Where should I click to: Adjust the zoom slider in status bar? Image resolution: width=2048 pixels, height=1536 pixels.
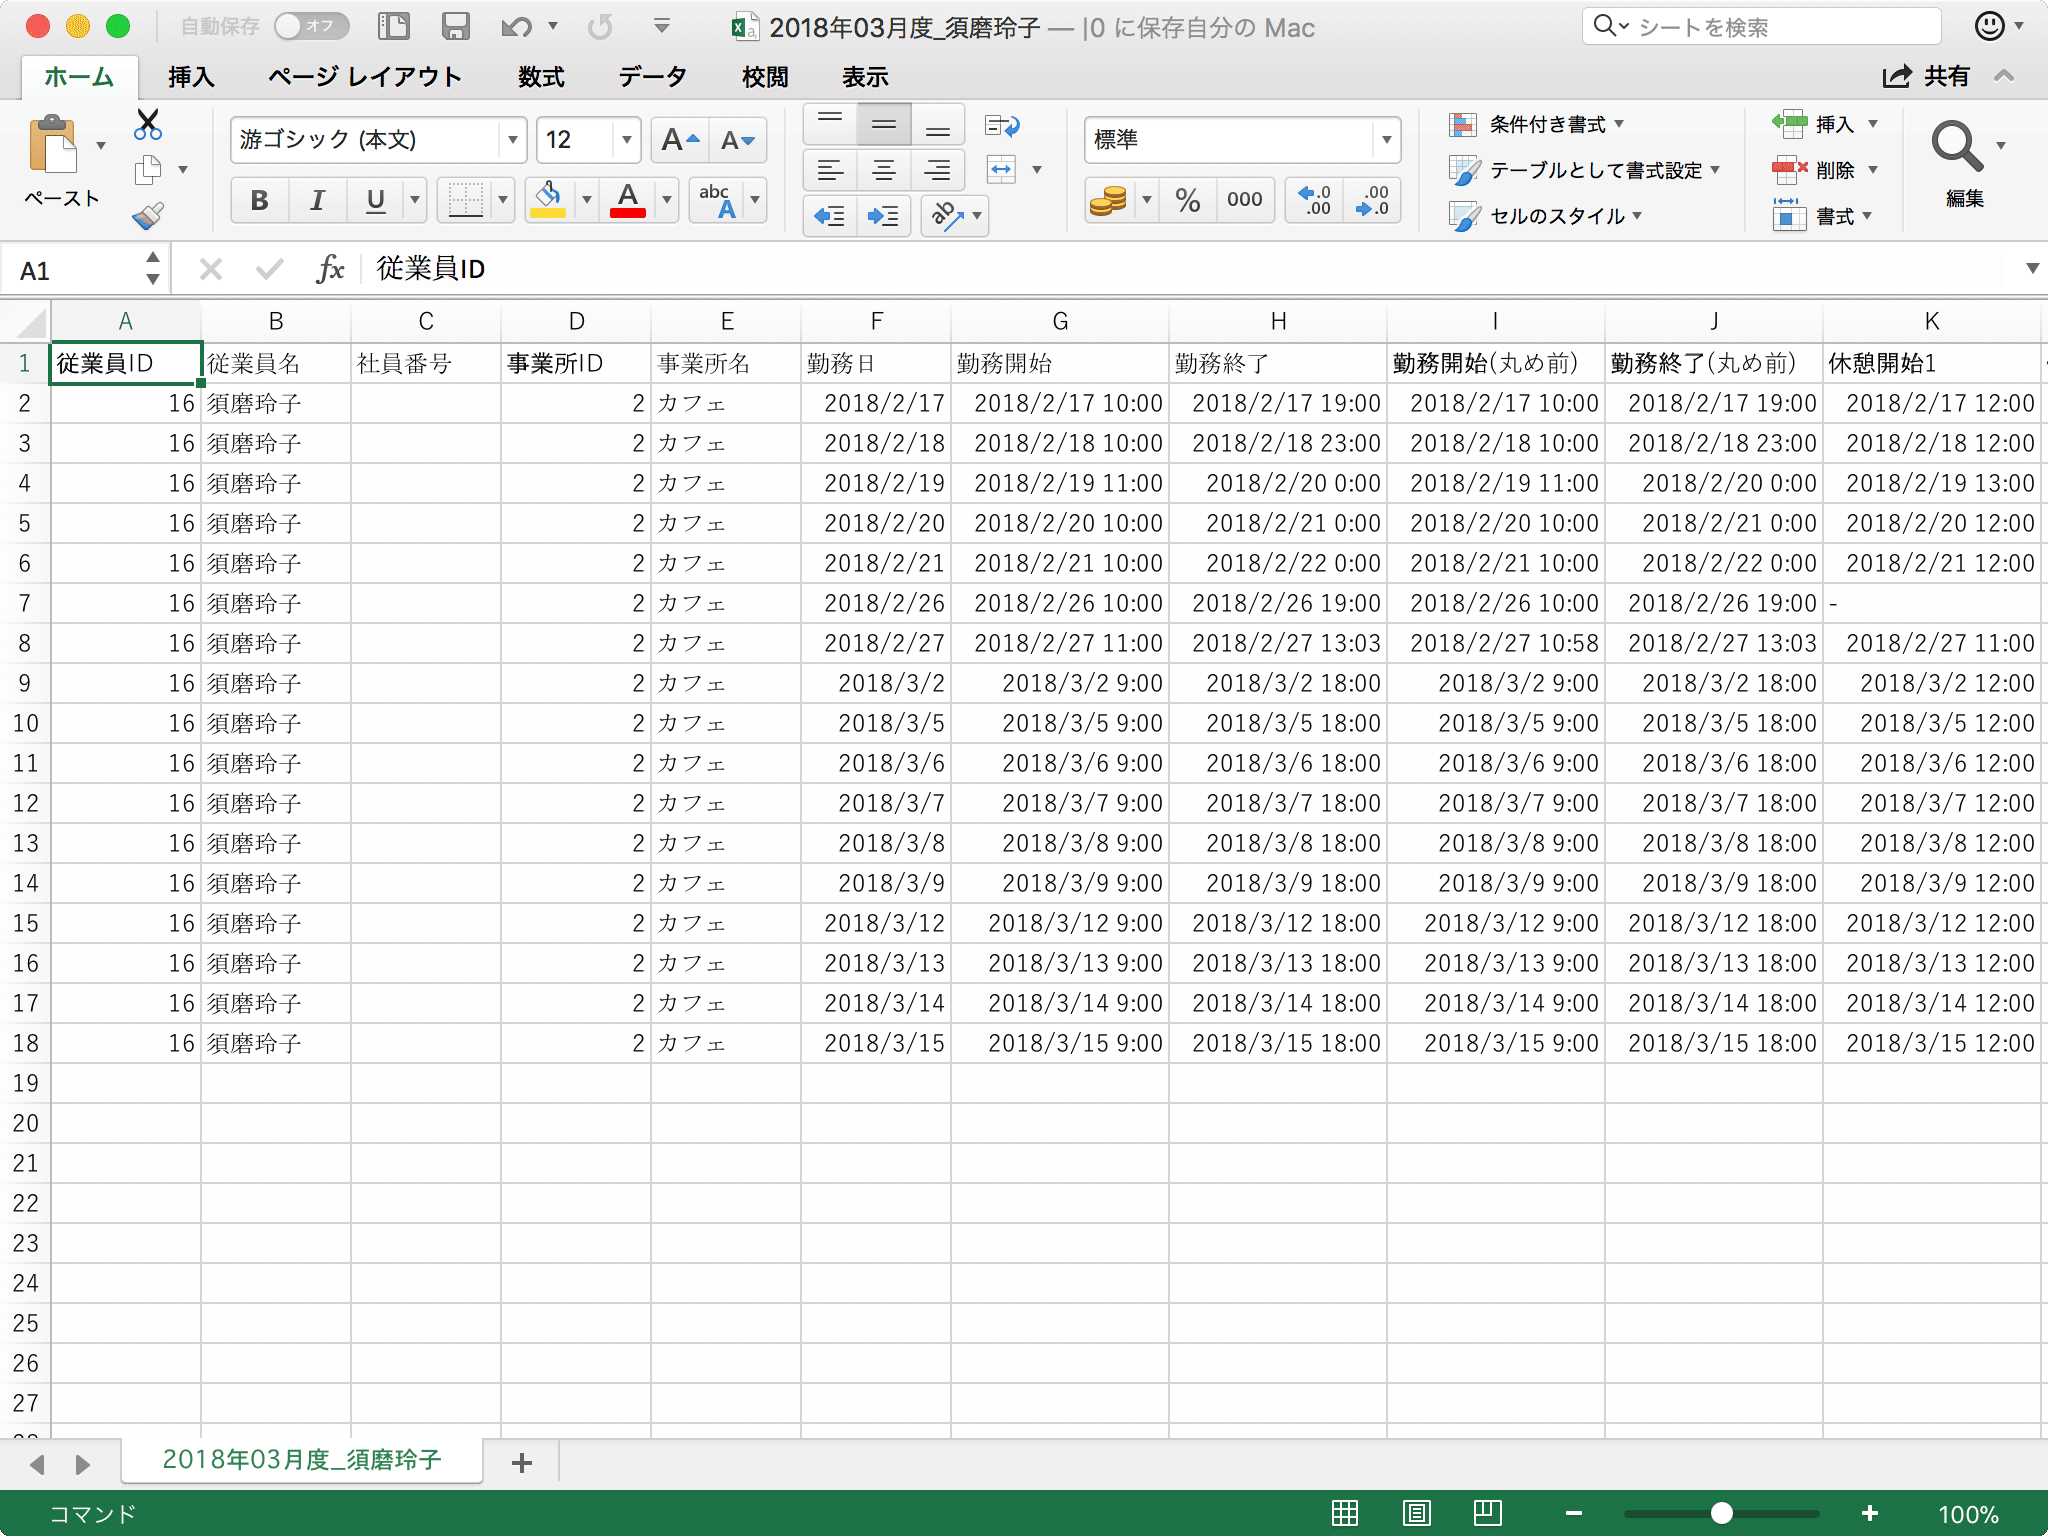pyautogui.click(x=1722, y=1513)
